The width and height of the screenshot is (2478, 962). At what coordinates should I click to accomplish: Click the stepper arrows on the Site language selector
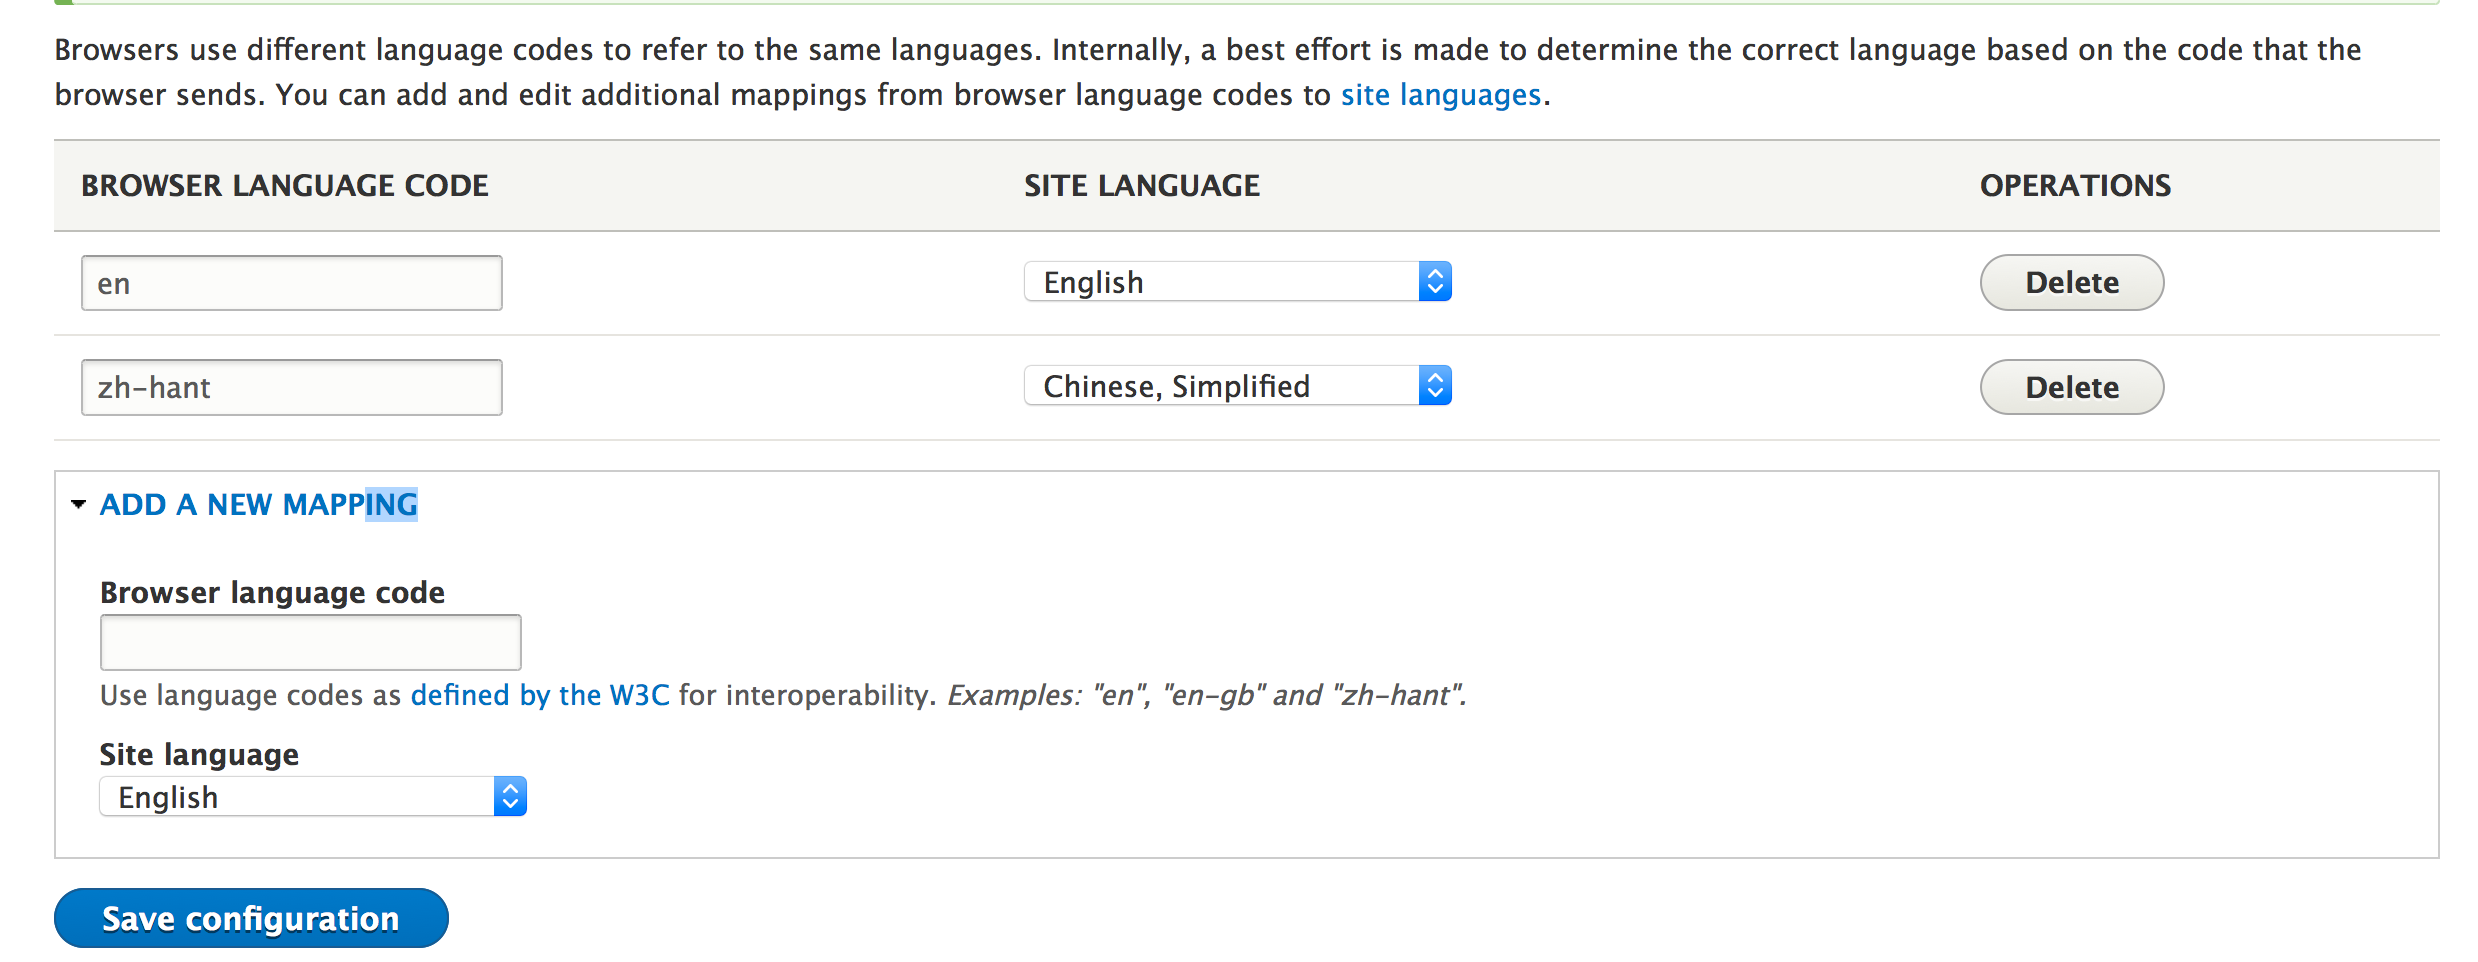pos(509,796)
